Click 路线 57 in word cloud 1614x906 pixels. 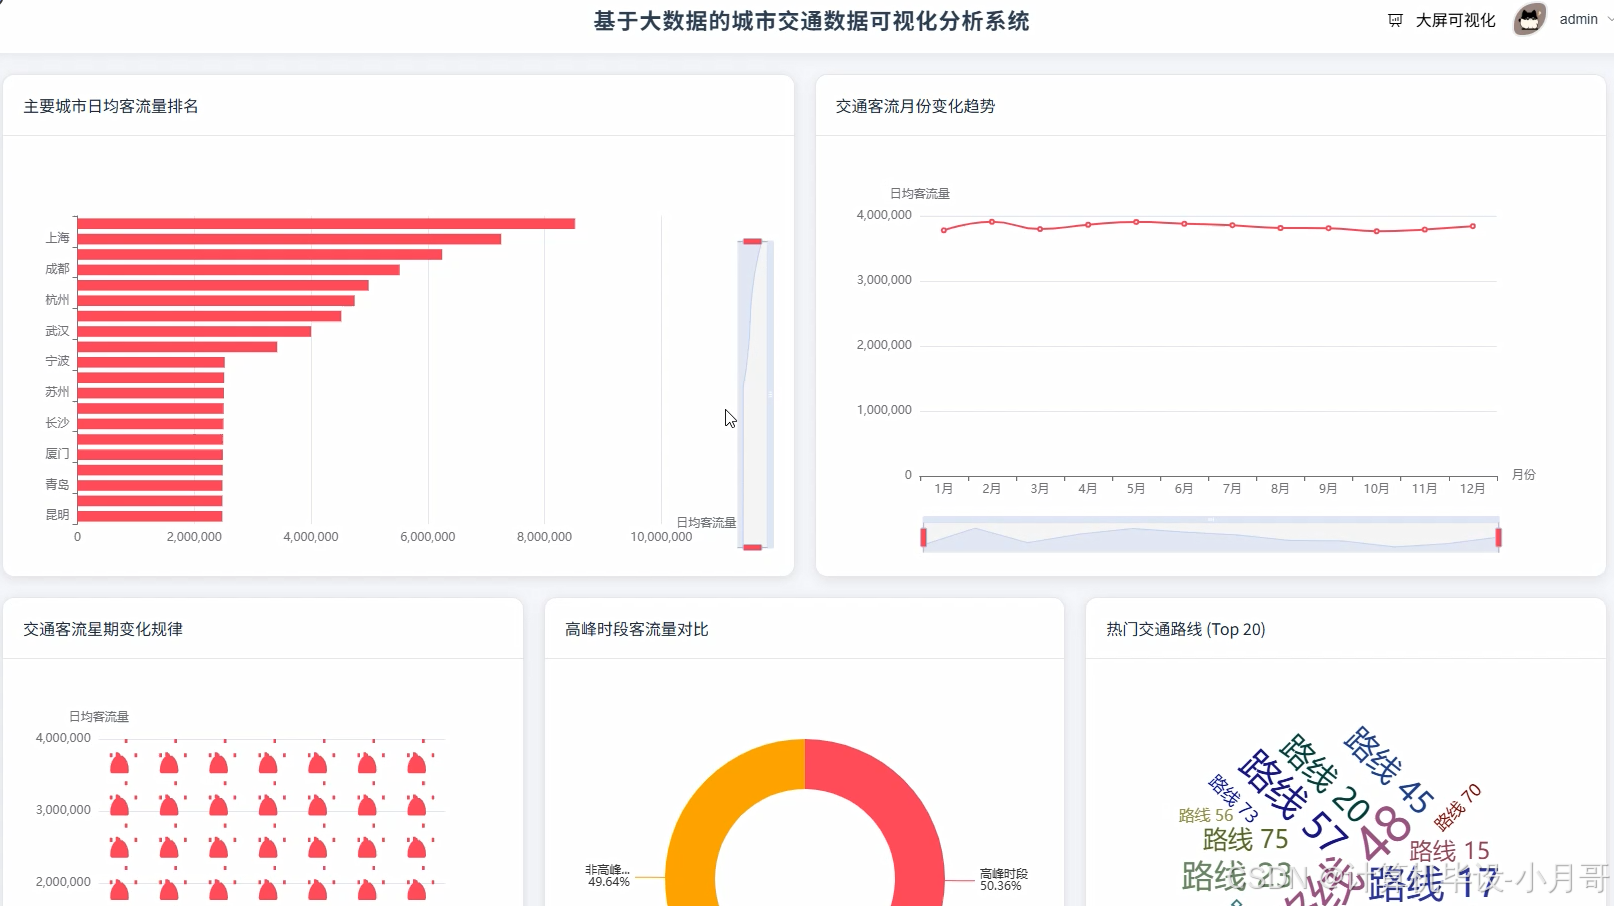(x=1294, y=800)
